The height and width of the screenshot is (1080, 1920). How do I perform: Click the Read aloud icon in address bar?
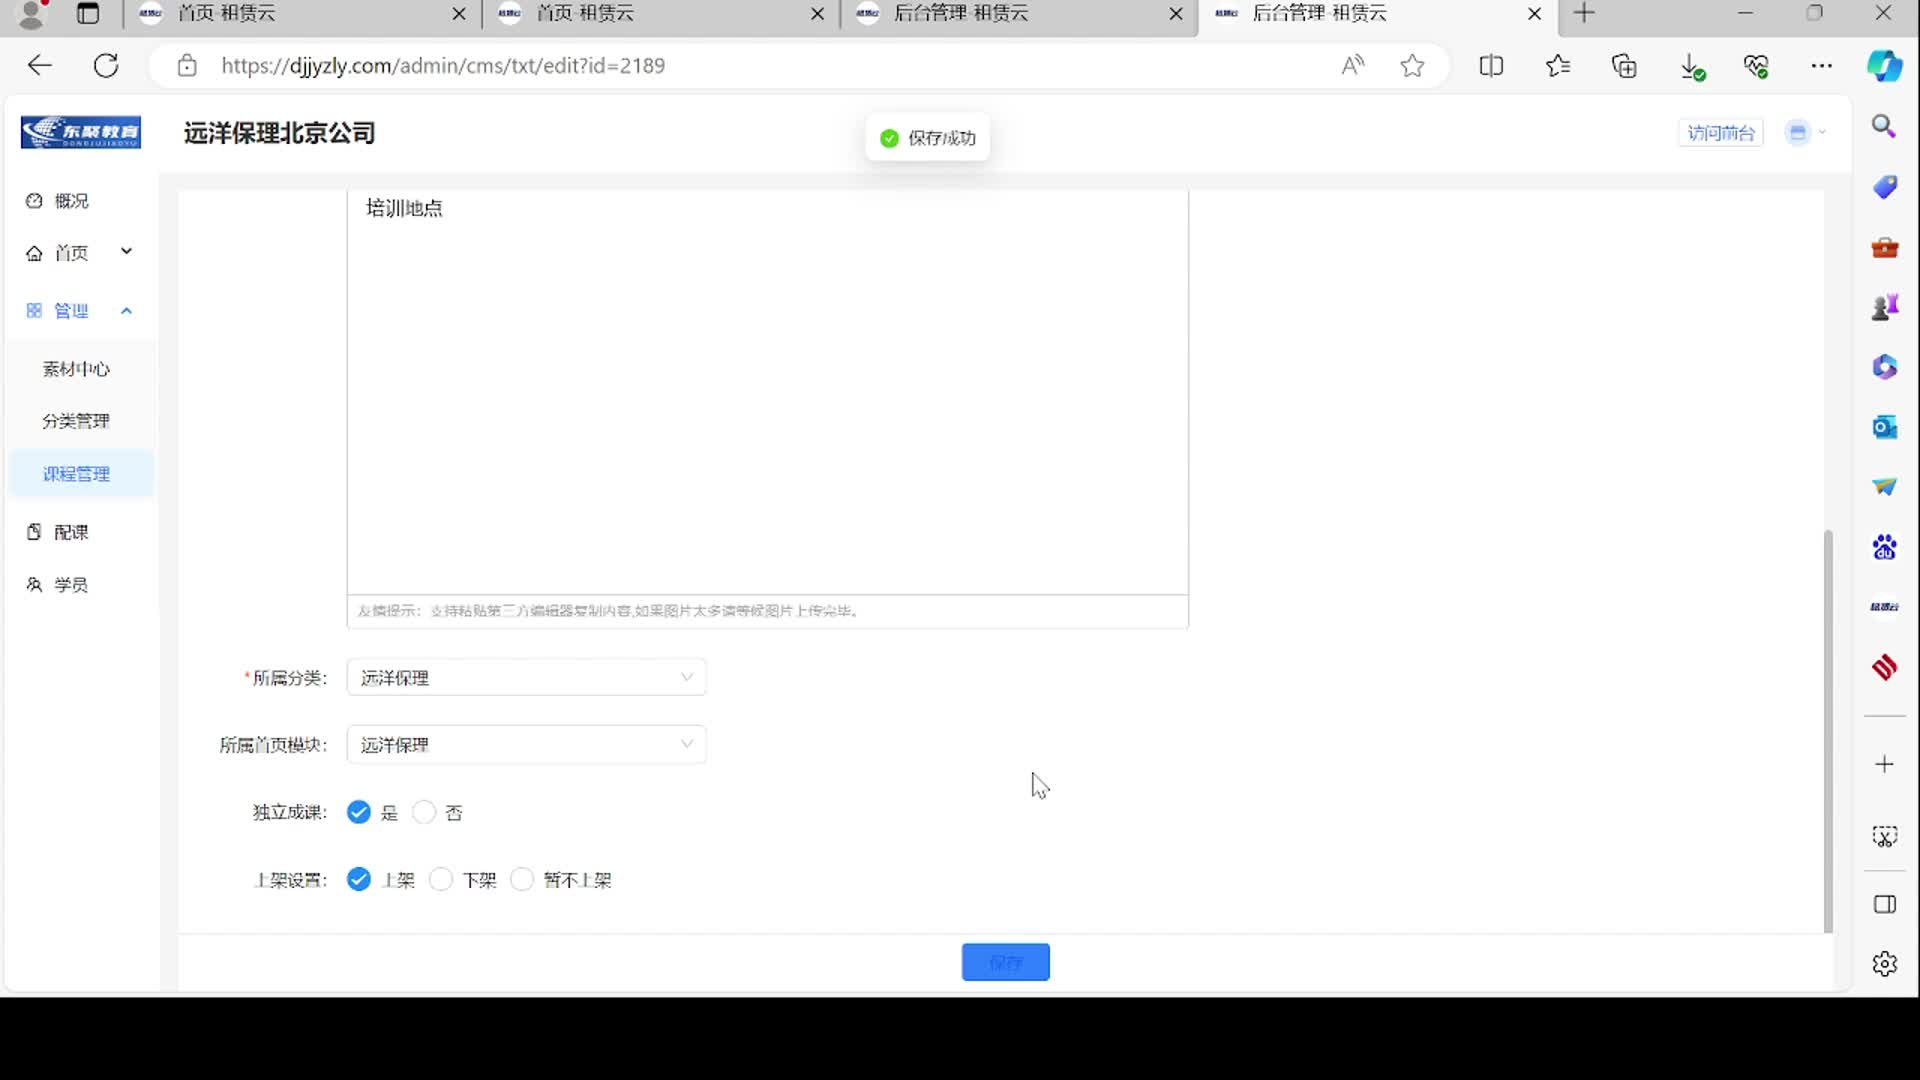pos(1352,66)
